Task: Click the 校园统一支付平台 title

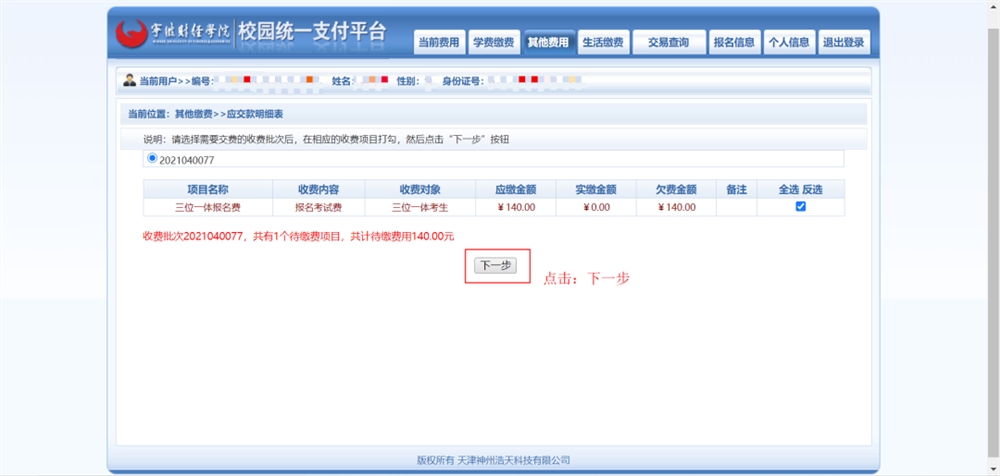Action: 312,34
